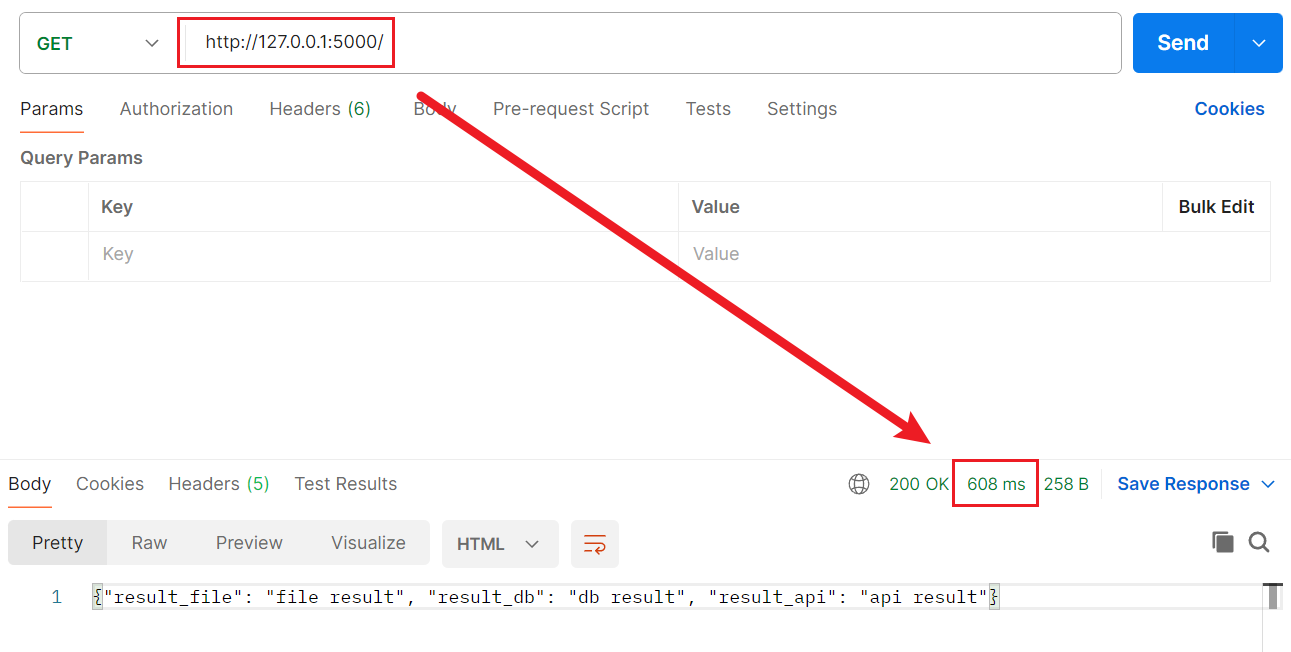Toggle line wrap icon in response toolbar

point(595,544)
